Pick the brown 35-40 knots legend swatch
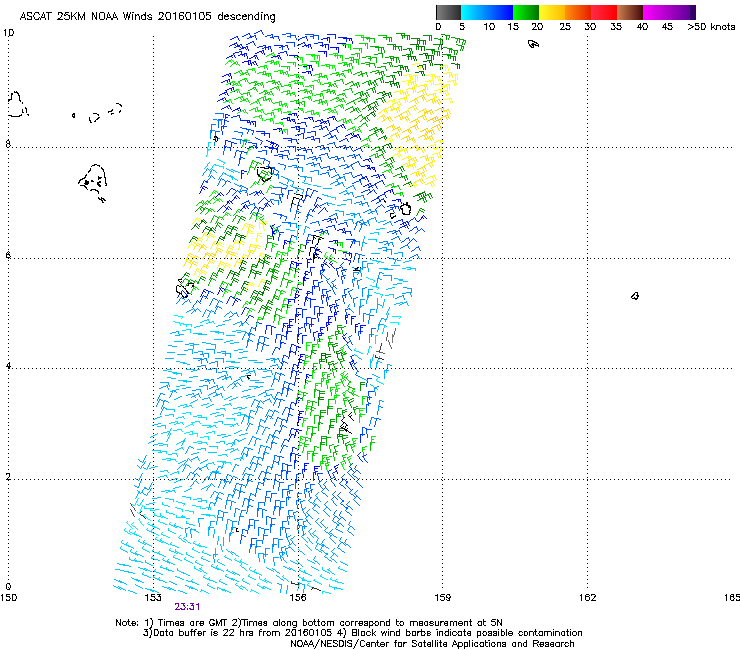 630,12
